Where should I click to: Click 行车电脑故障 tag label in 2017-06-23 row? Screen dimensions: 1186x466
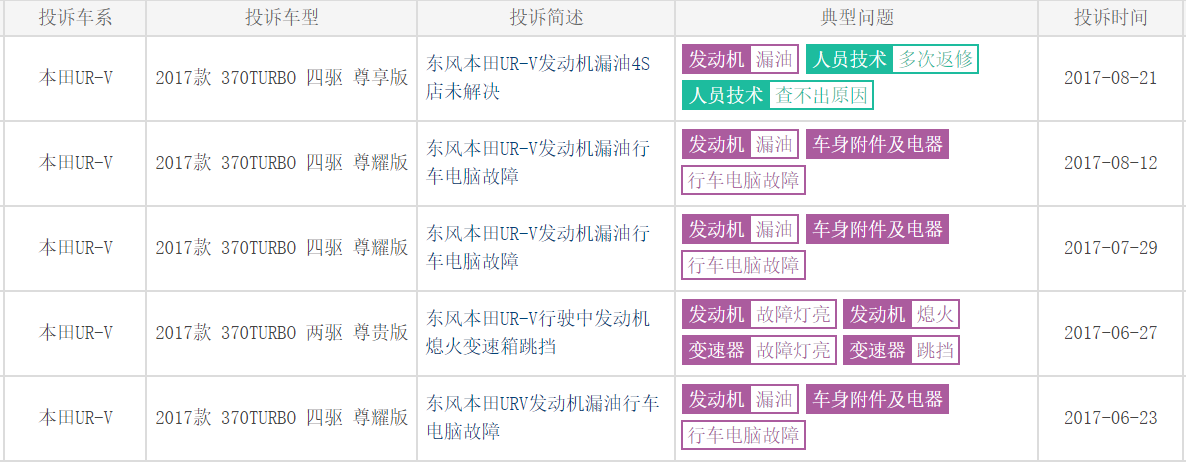click(744, 435)
